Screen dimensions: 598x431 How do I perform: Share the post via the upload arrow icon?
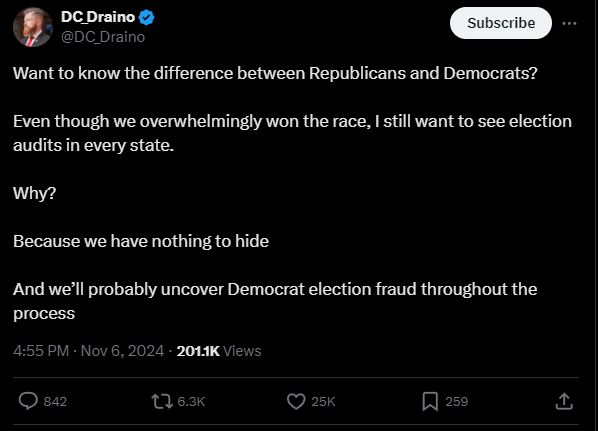pyautogui.click(x=564, y=401)
